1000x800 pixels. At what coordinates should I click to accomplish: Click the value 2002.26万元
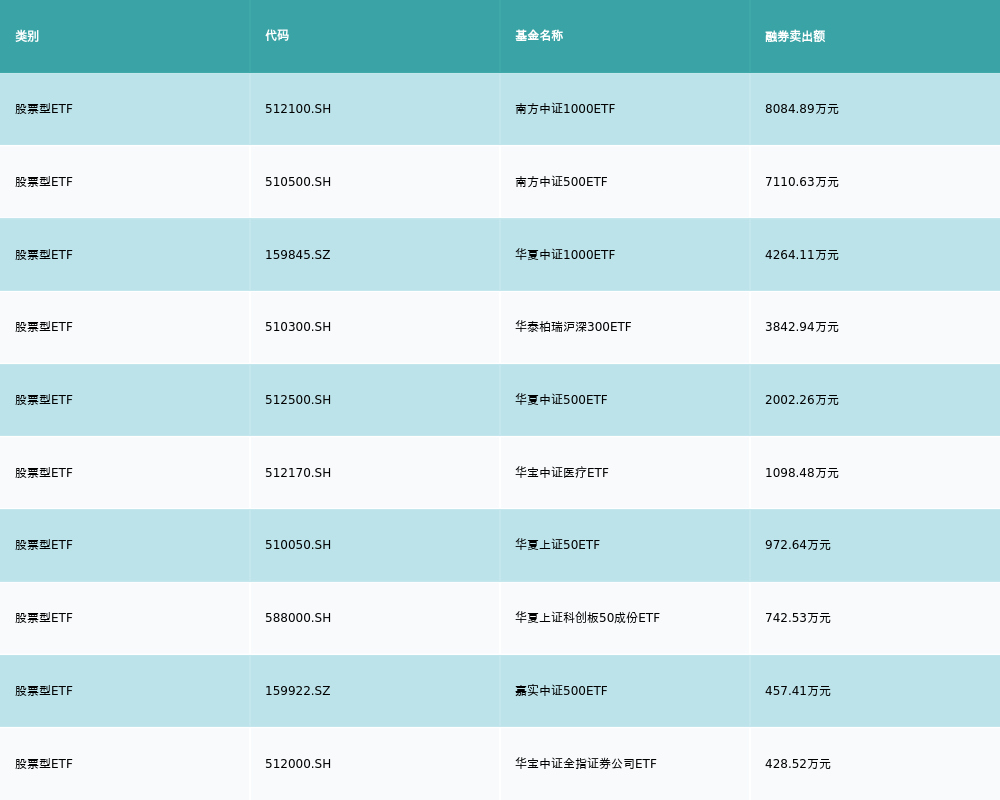[802, 400]
